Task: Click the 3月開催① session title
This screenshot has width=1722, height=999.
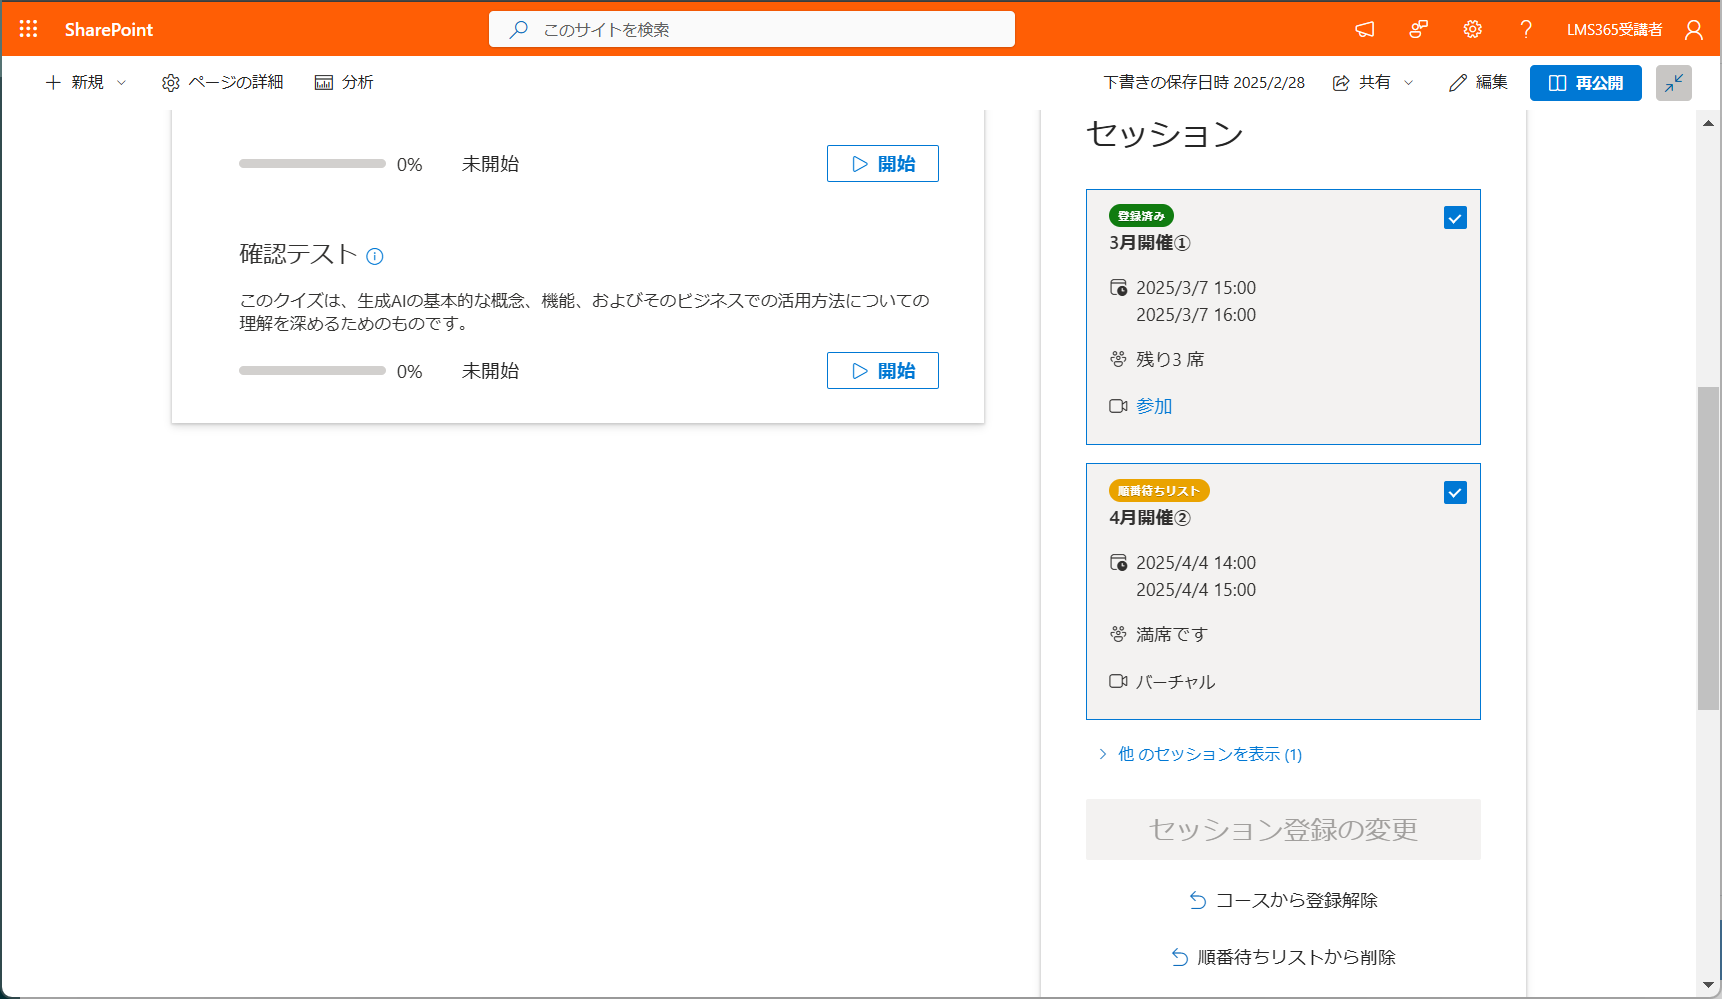Action: (x=1150, y=243)
